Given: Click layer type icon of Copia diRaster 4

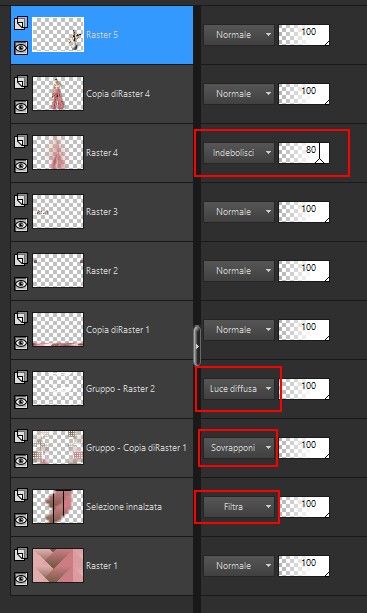Looking at the screenshot, I should pyautogui.click(x=21, y=82).
